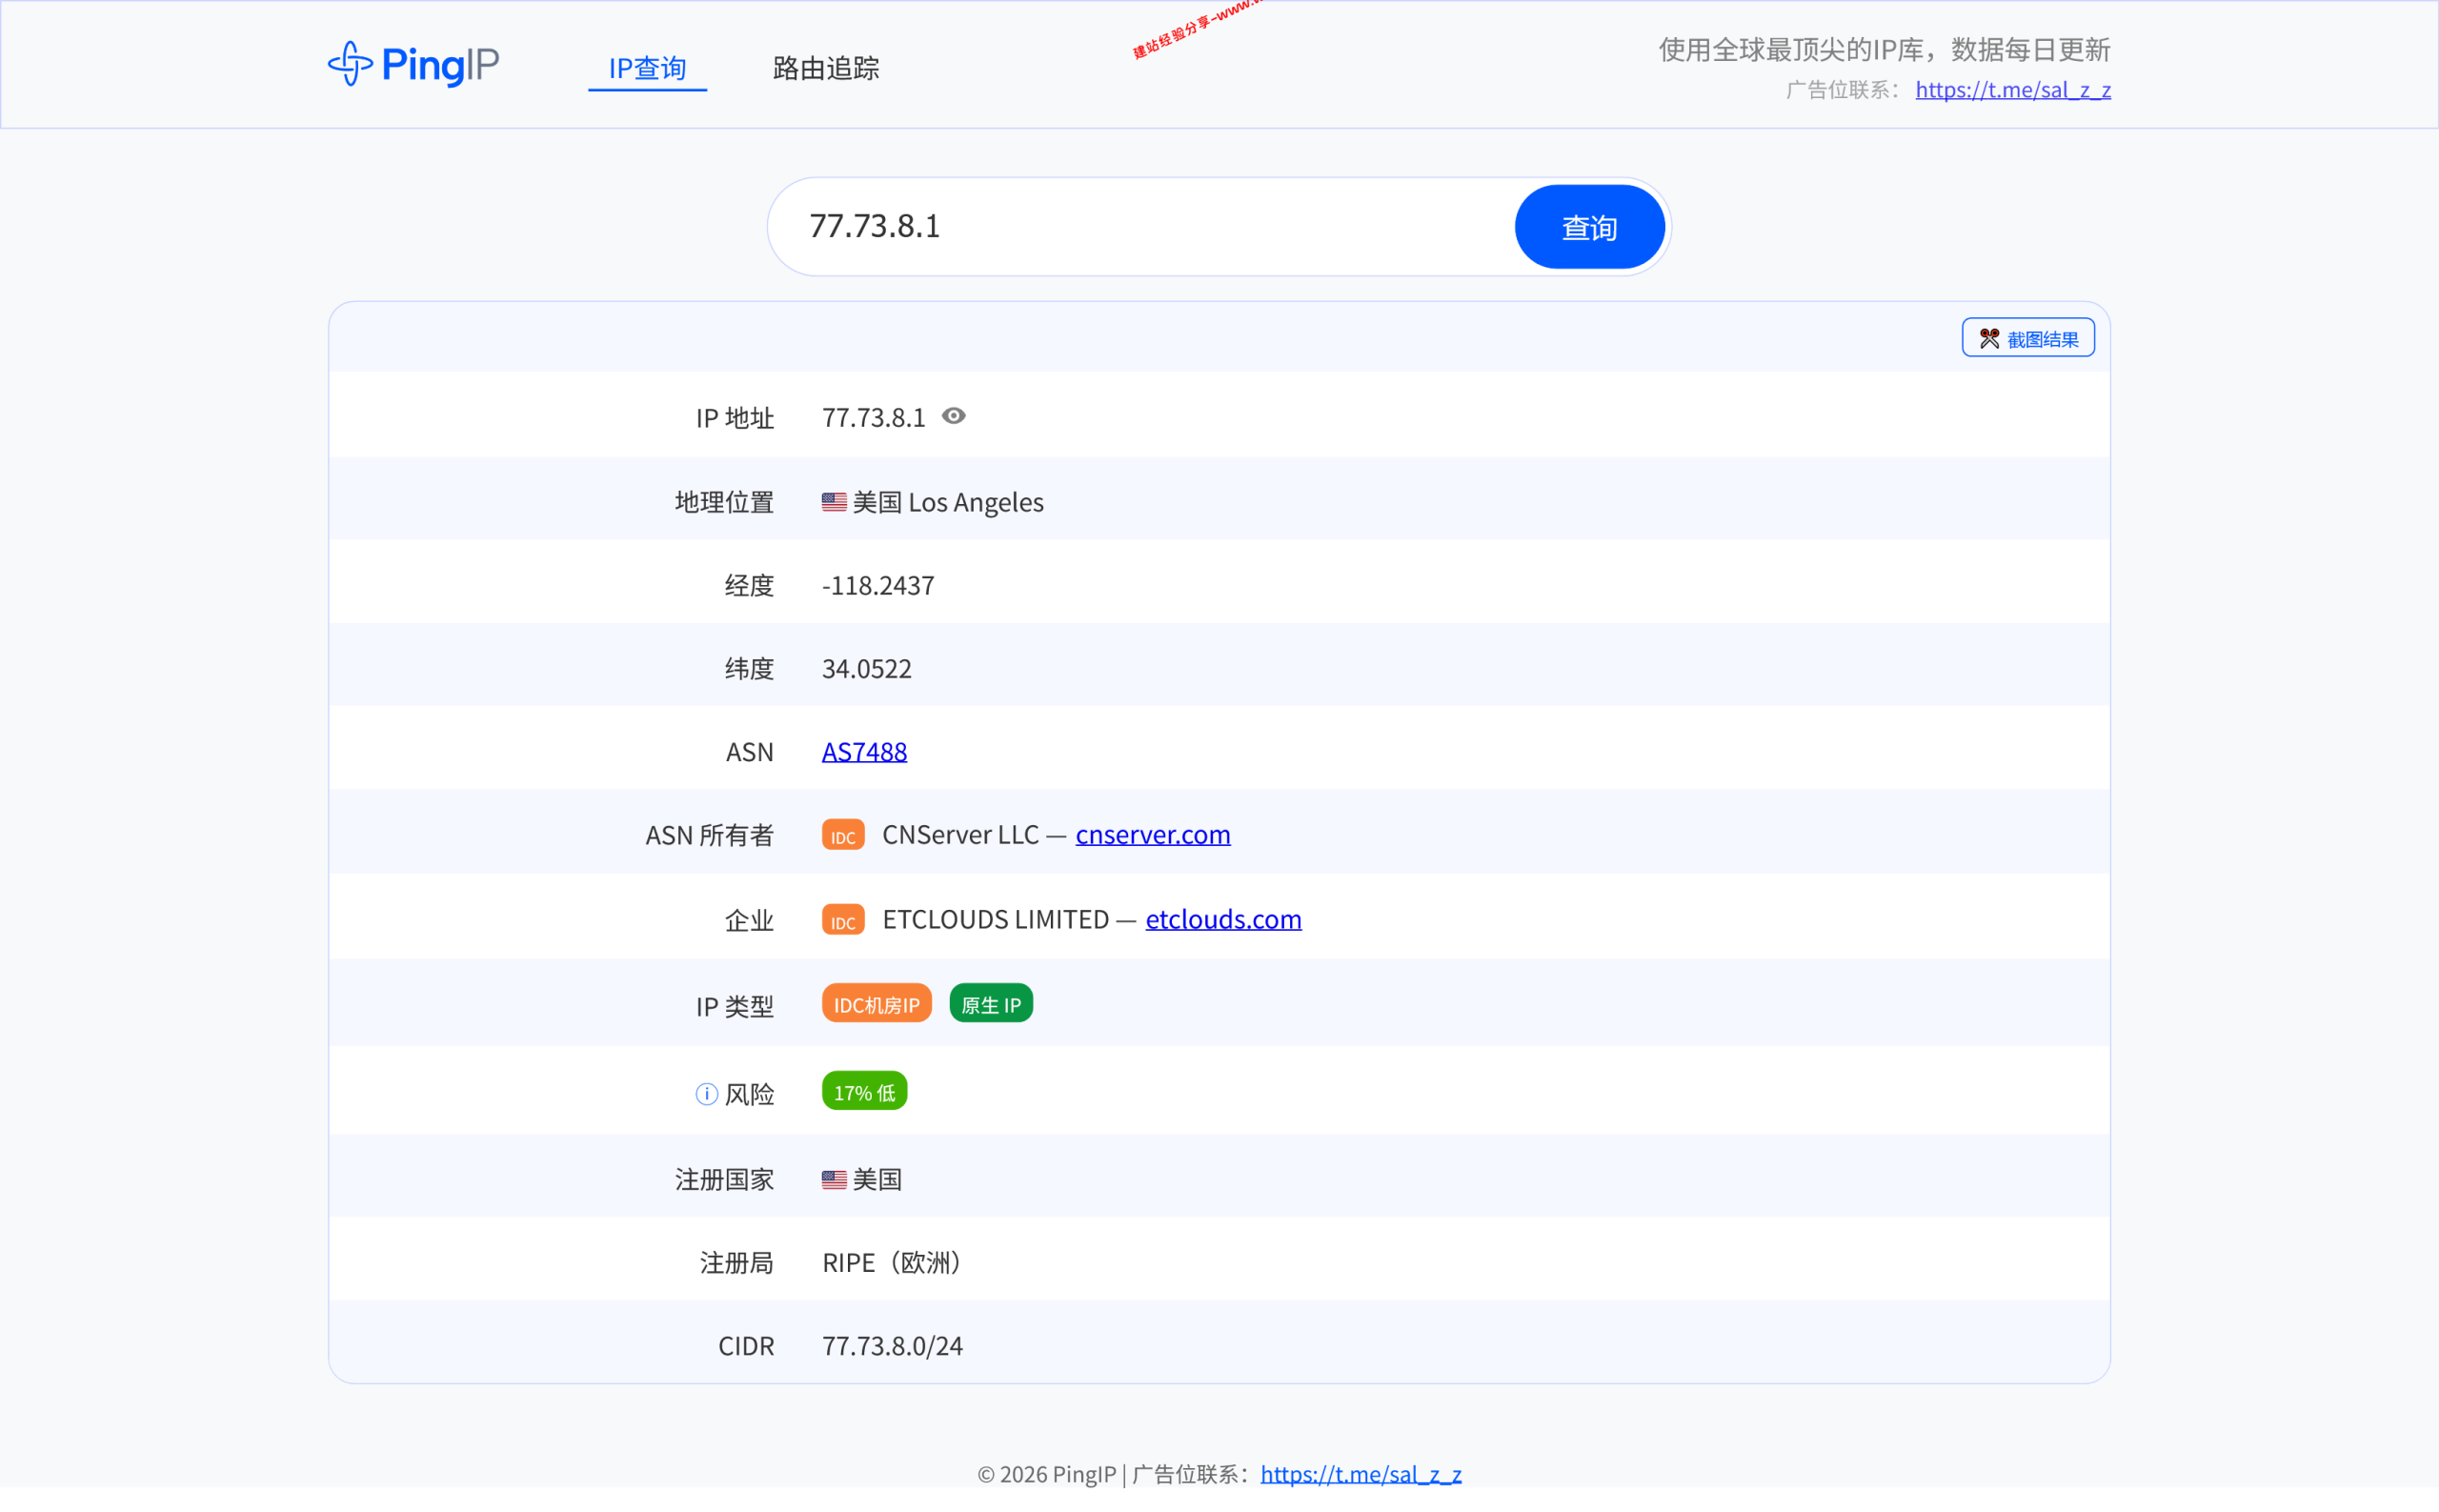This screenshot has height=1512, width=2439.
Task: Open the footer t.me/sal_z_z link
Action: click(x=1360, y=1474)
